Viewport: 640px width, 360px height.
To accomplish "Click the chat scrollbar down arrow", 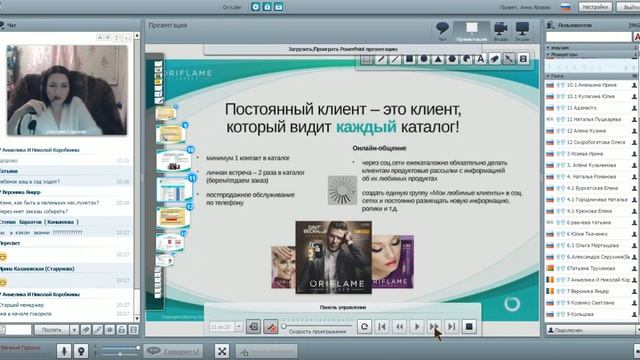I will (x=137, y=318).
